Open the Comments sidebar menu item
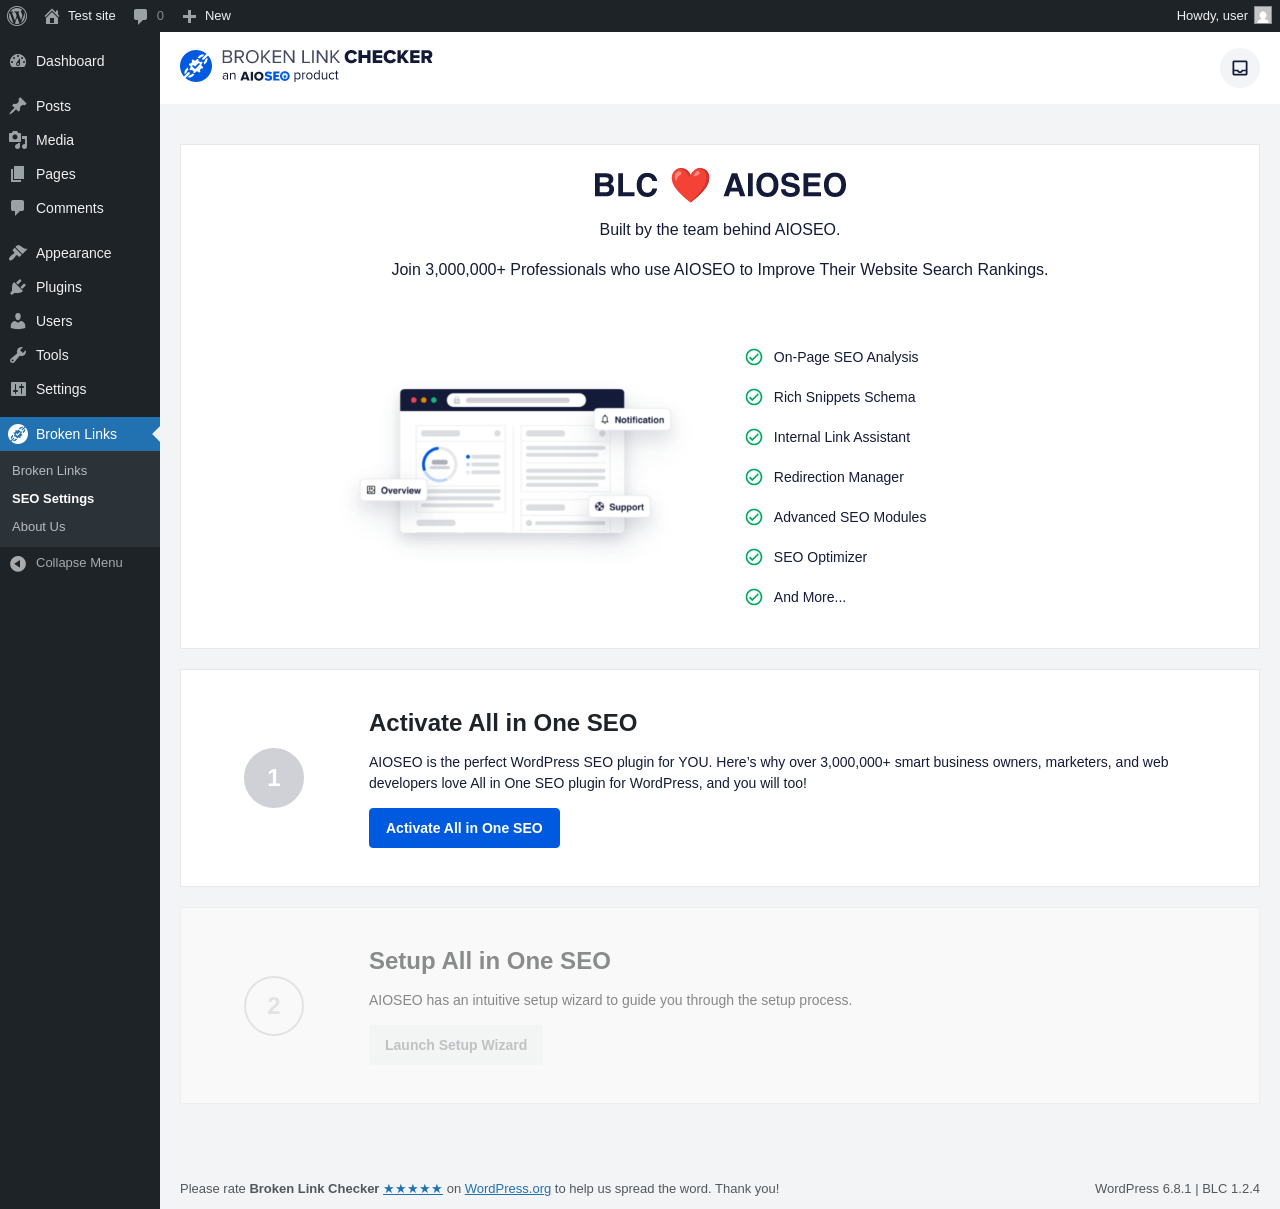 pos(80,208)
